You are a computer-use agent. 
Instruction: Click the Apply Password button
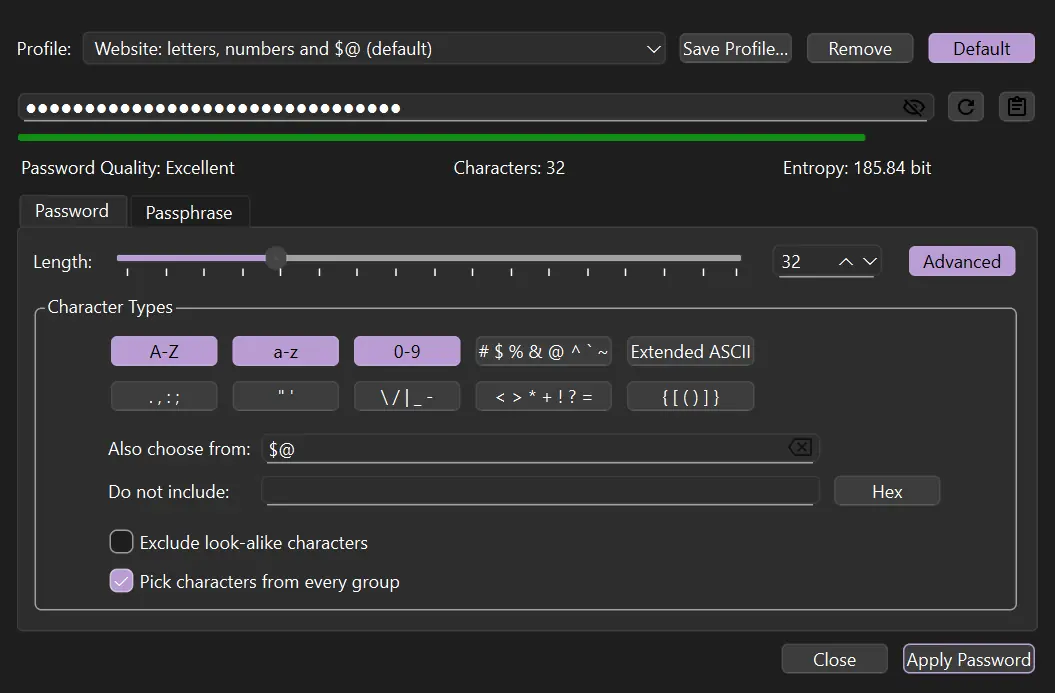click(x=968, y=659)
